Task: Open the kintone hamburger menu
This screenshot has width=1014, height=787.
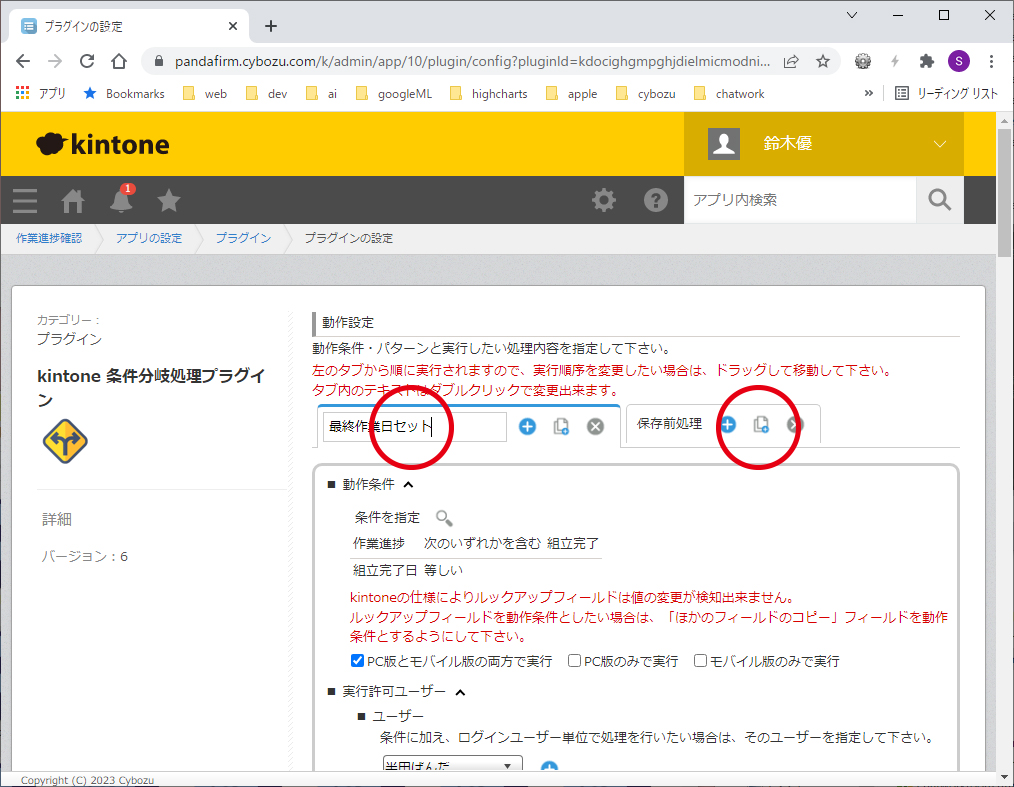Action: 25,200
